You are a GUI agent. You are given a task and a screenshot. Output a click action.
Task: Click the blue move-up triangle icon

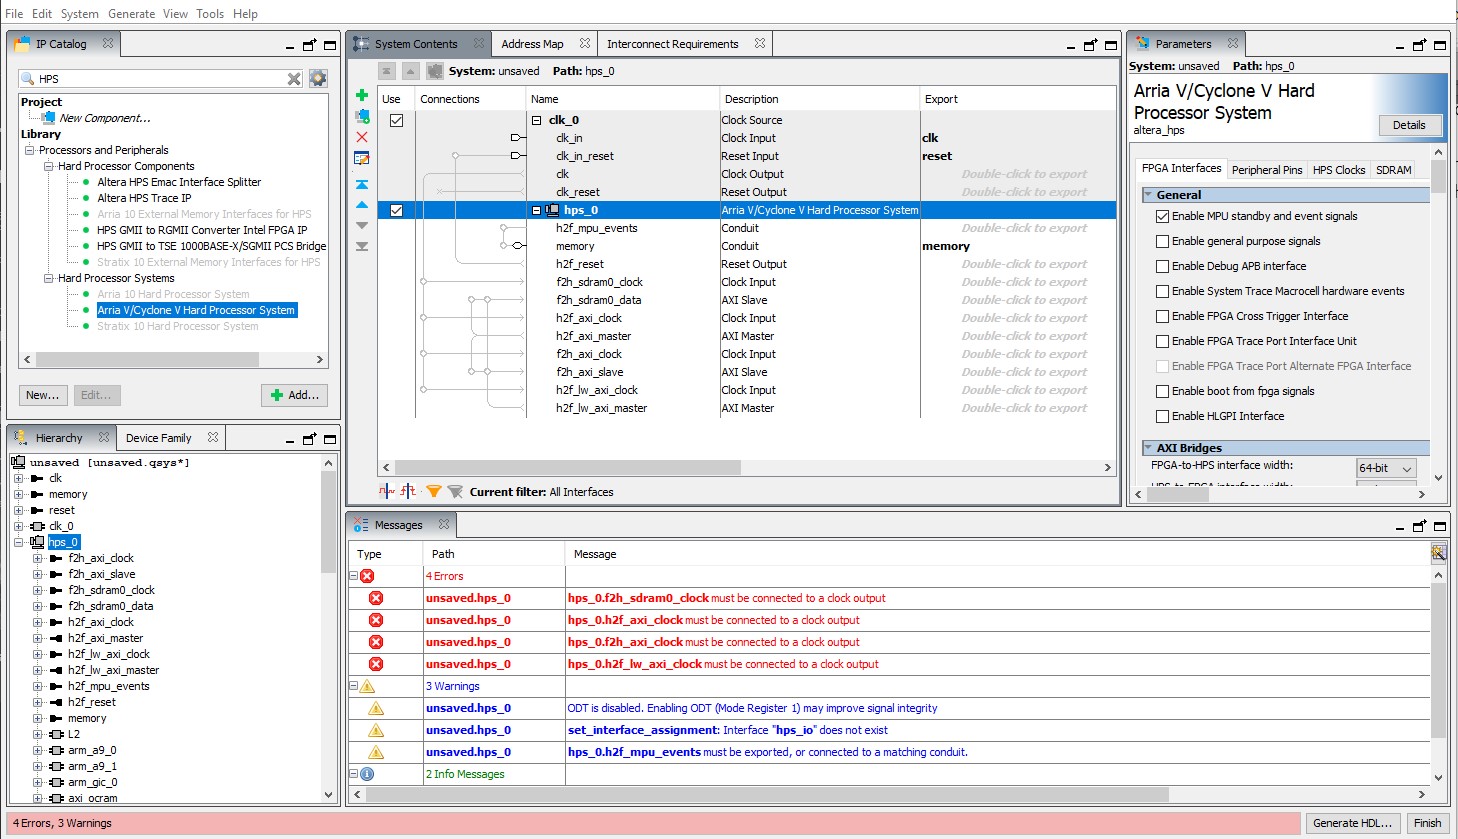tap(362, 205)
